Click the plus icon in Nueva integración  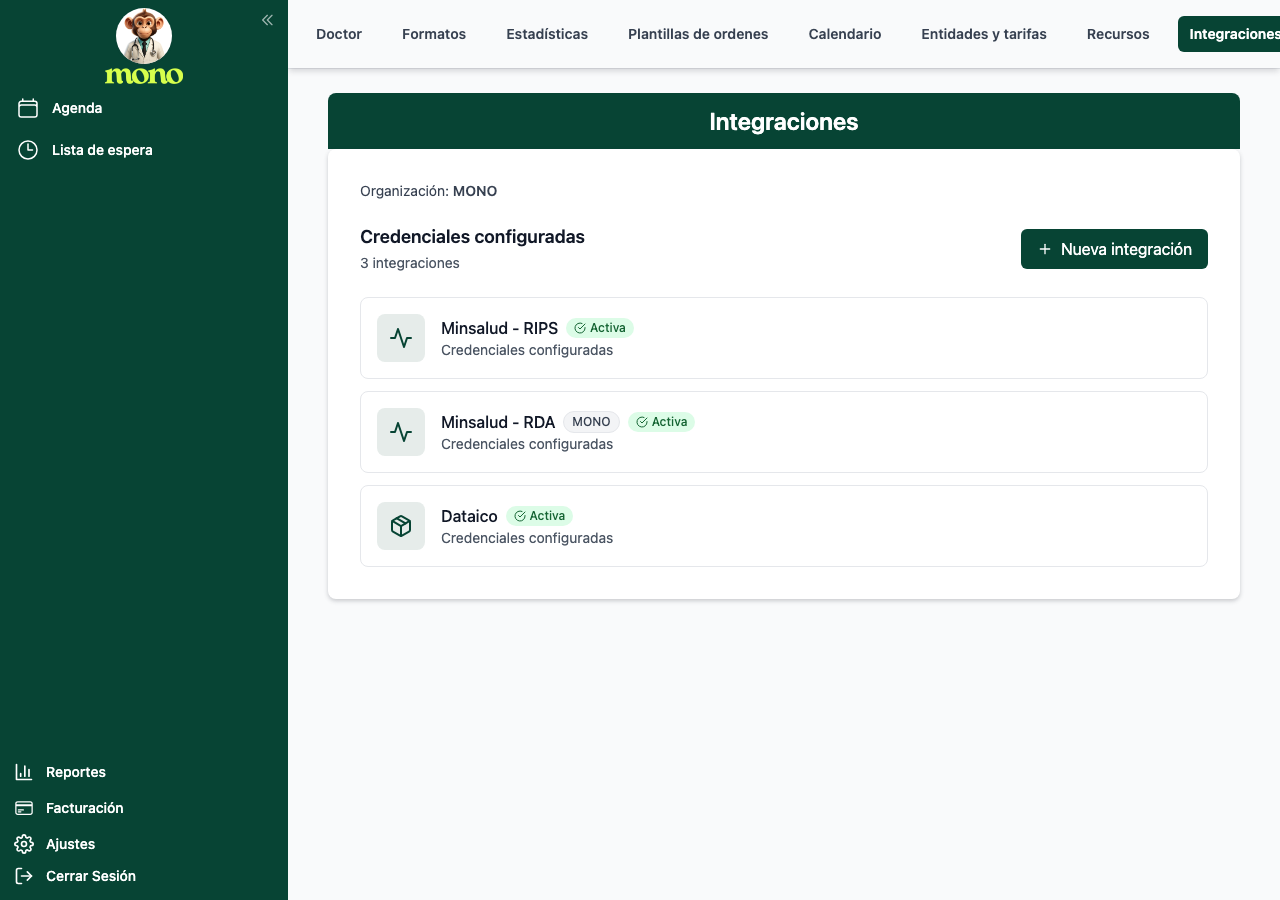coord(1045,249)
